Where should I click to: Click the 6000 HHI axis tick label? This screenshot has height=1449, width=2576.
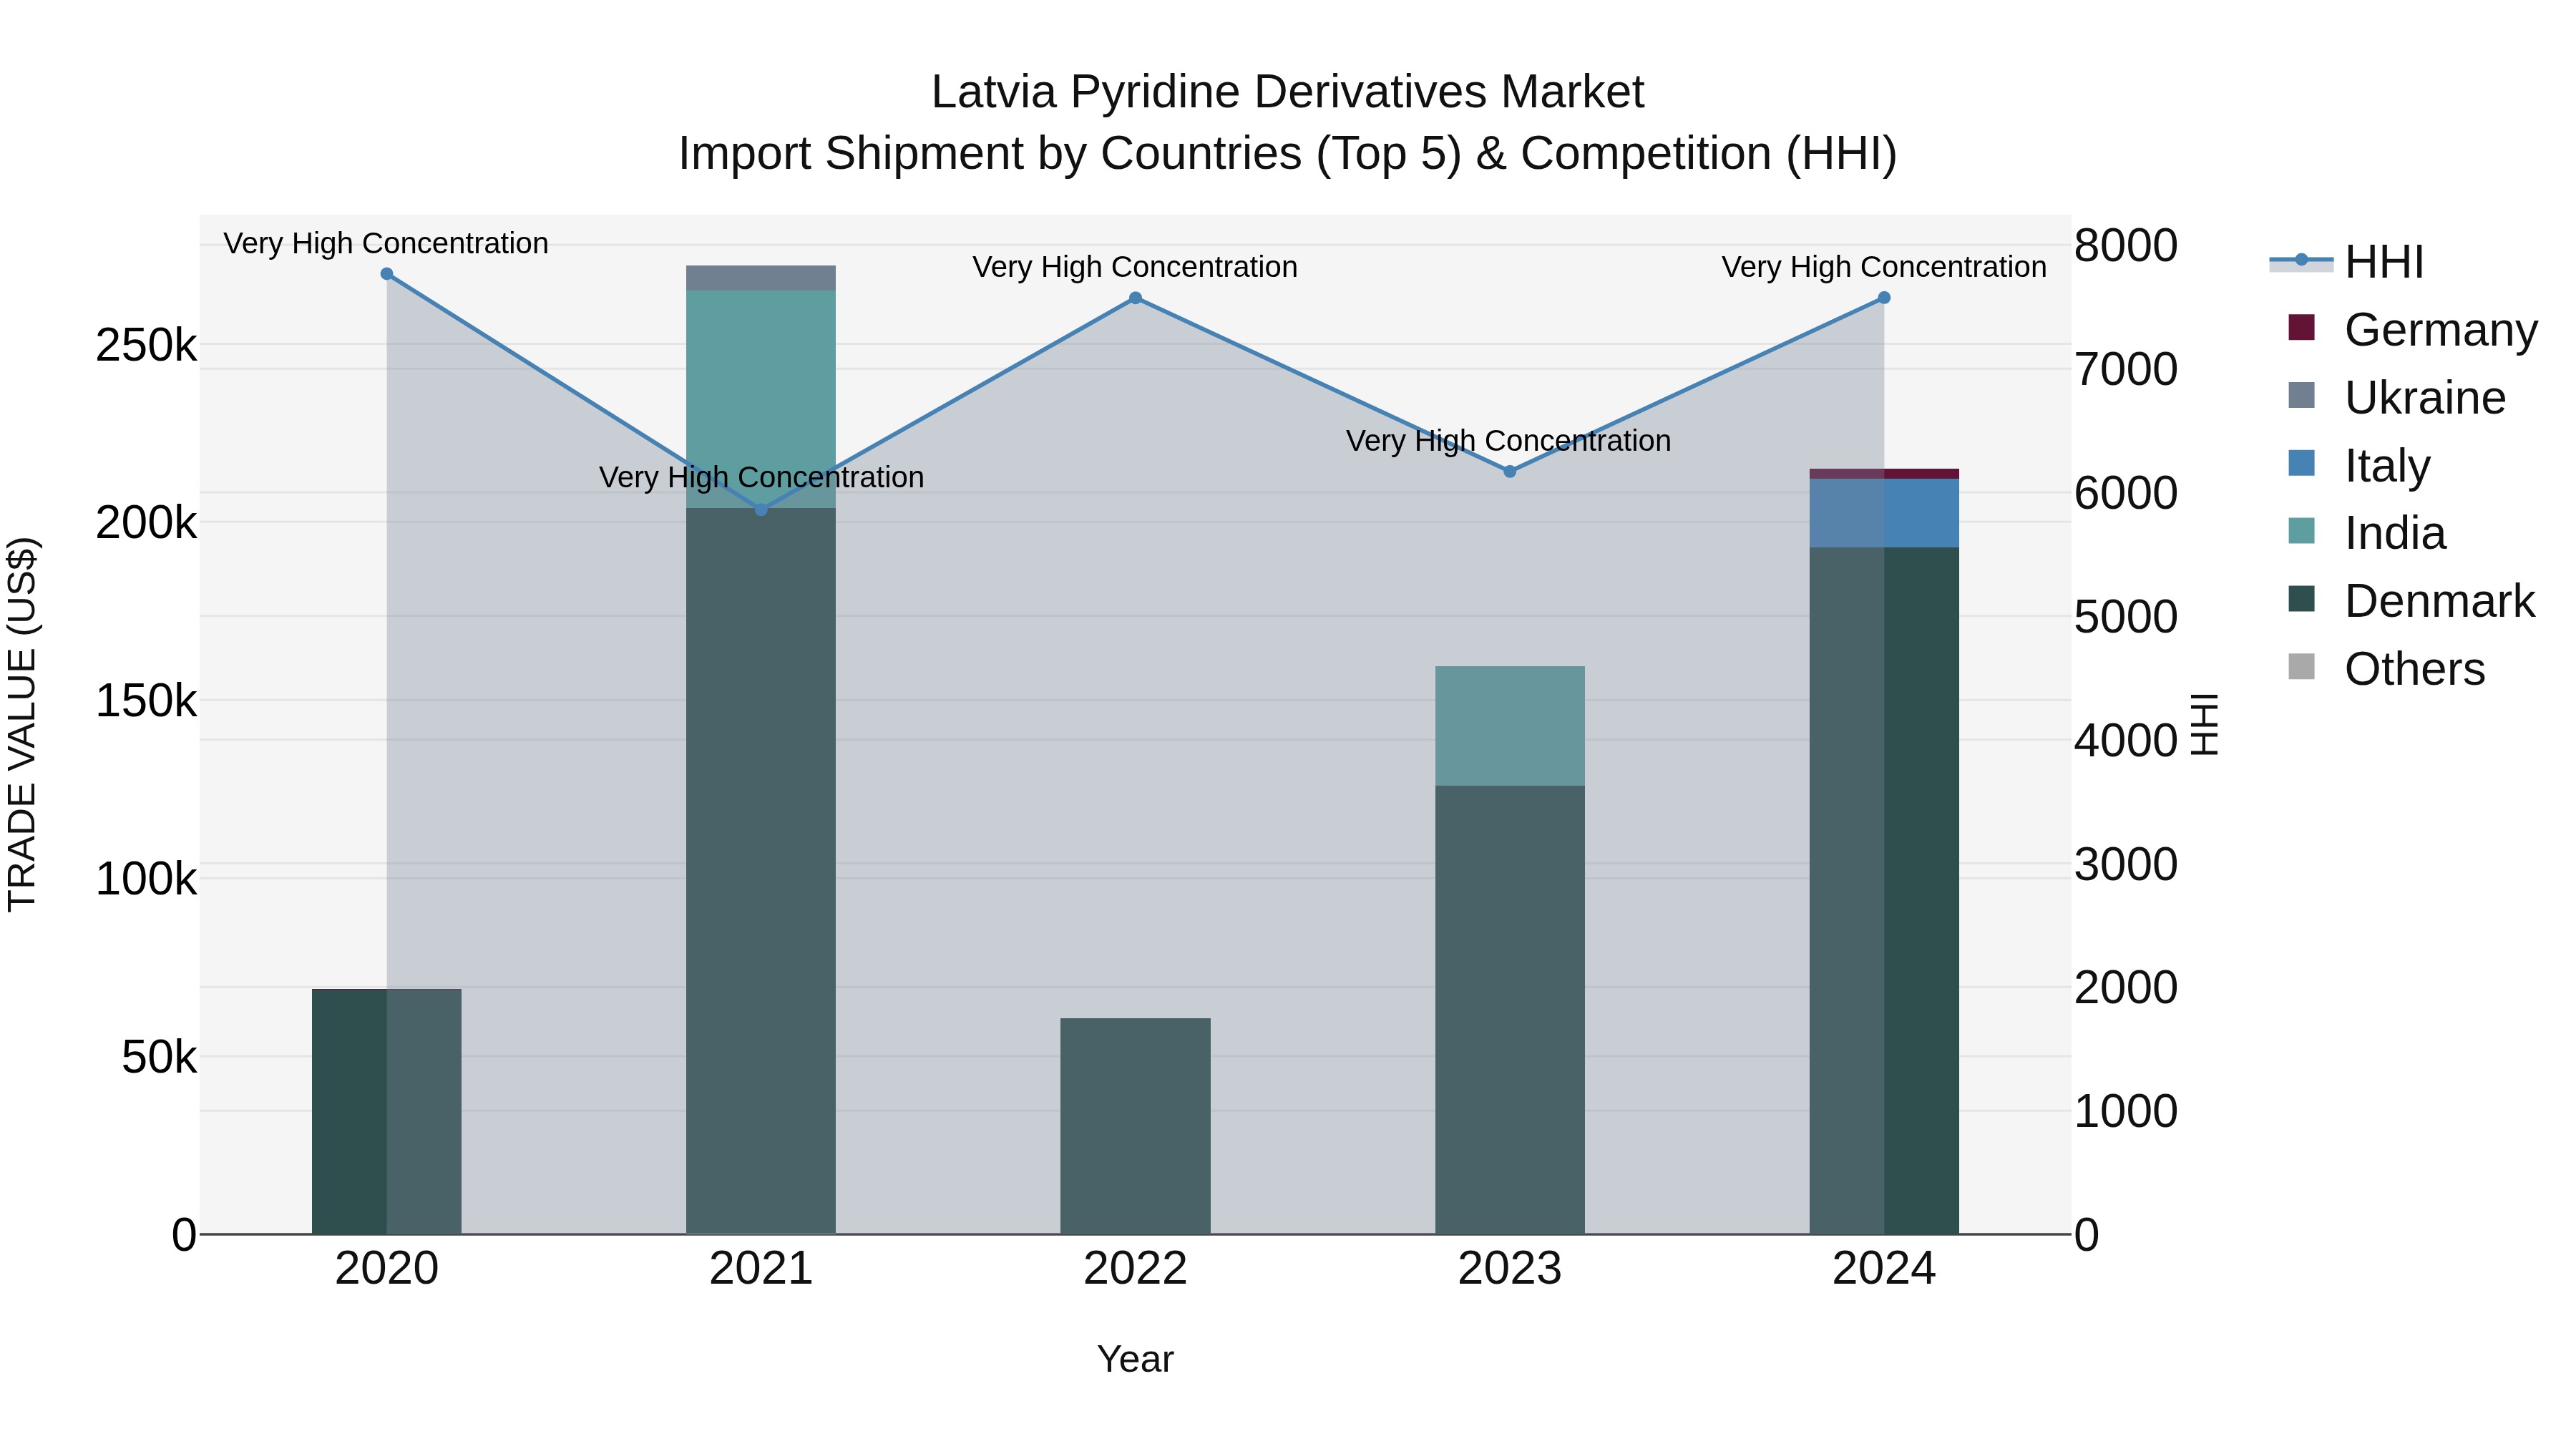(x=2126, y=493)
